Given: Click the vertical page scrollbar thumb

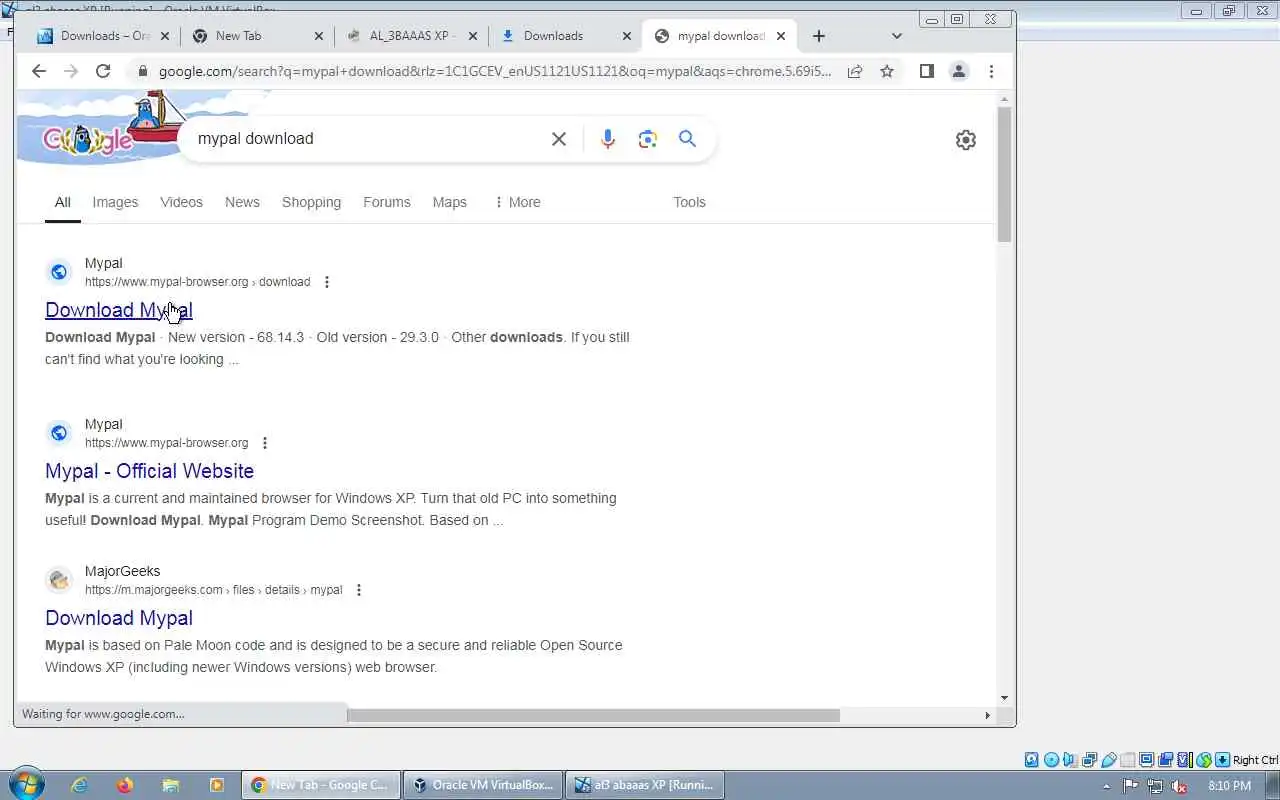Looking at the screenshot, I should 1004,174.
